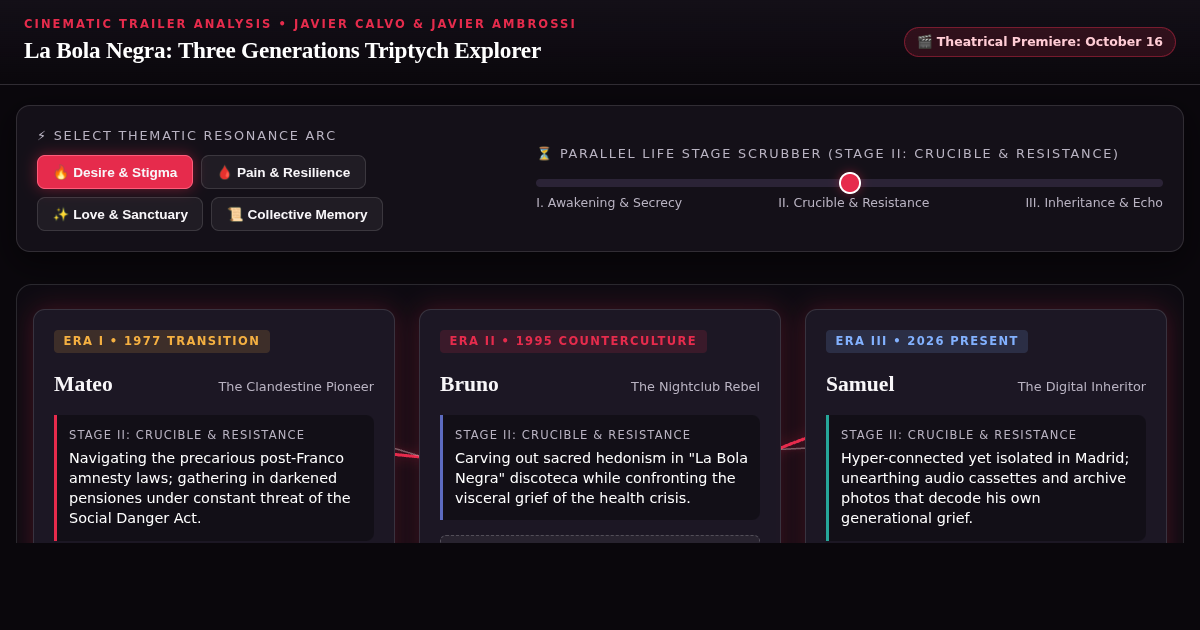
Task: Click the 'Select Thematic Resonance Arc' label
Action: pyautogui.click(x=187, y=135)
